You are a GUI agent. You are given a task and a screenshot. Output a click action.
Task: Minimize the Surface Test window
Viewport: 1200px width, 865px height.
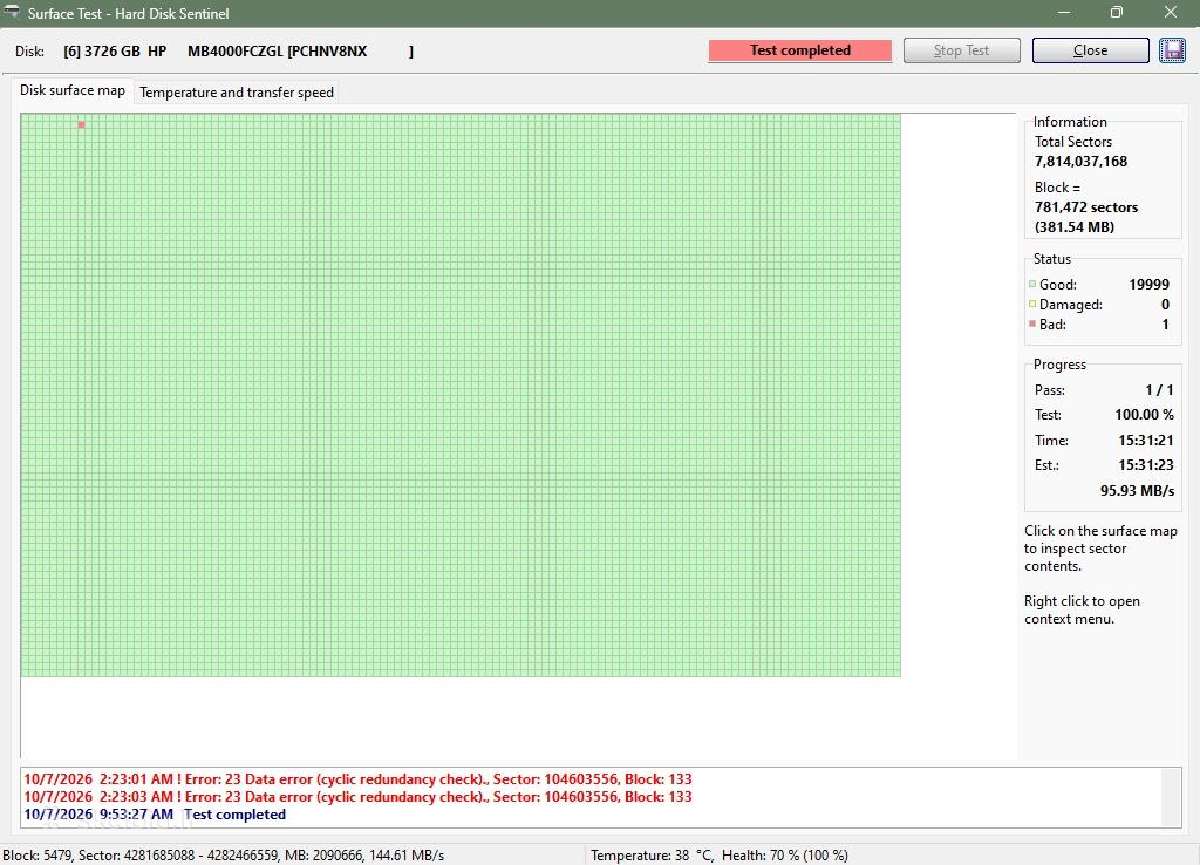coord(1062,13)
